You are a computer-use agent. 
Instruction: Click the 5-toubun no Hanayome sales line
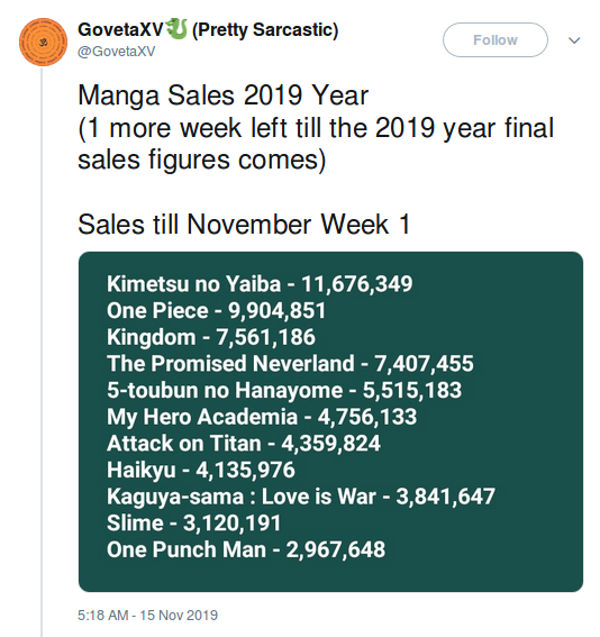[284, 390]
